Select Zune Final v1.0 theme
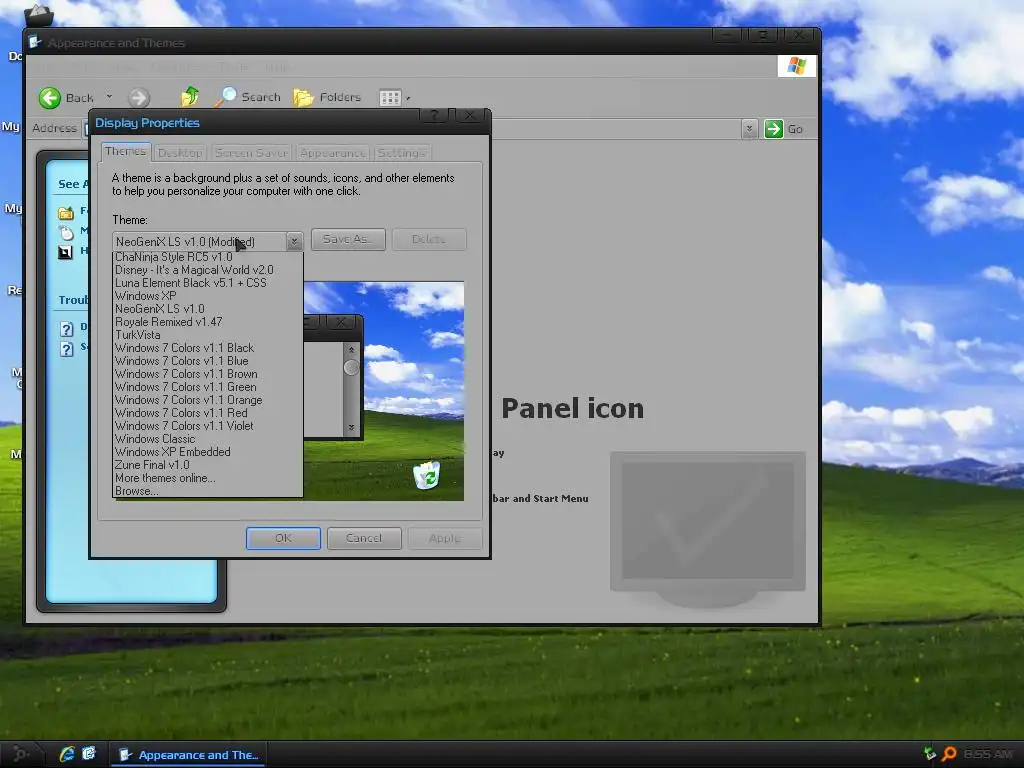Screen dimensions: 1024x768 point(208,465)
